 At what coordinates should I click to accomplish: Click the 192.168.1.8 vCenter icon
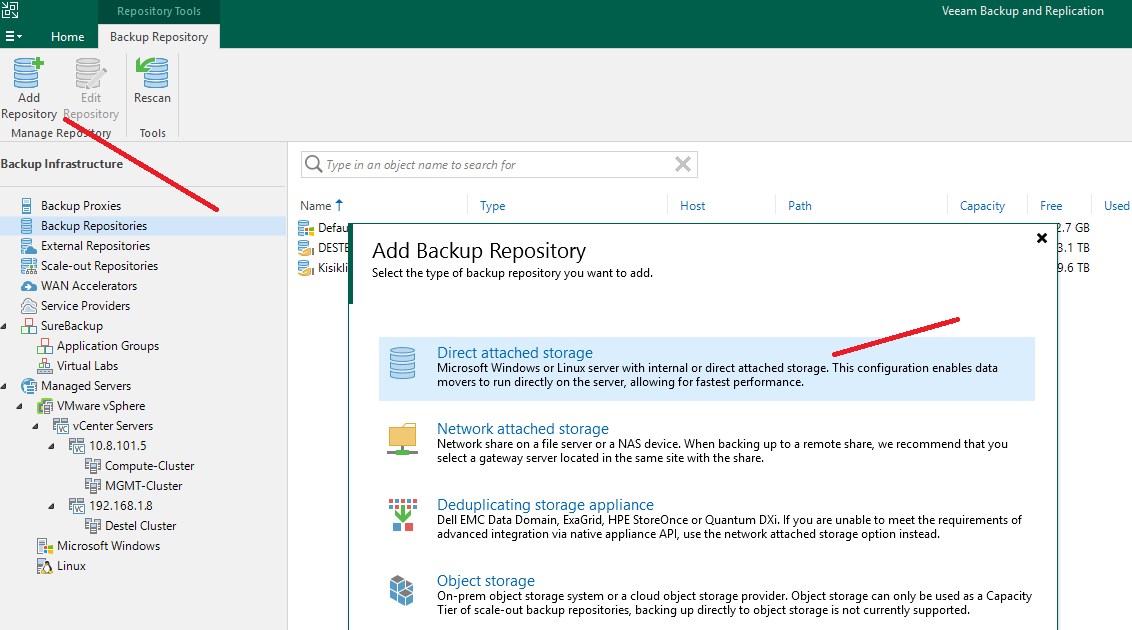77,506
